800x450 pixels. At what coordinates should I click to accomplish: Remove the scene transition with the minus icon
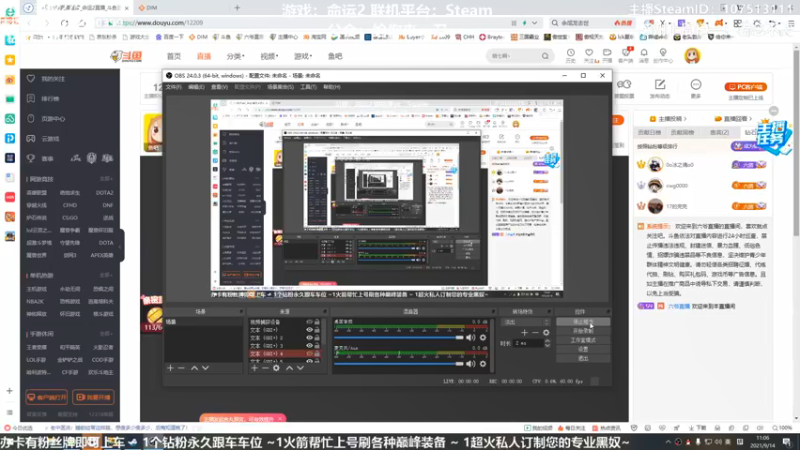click(x=535, y=333)
